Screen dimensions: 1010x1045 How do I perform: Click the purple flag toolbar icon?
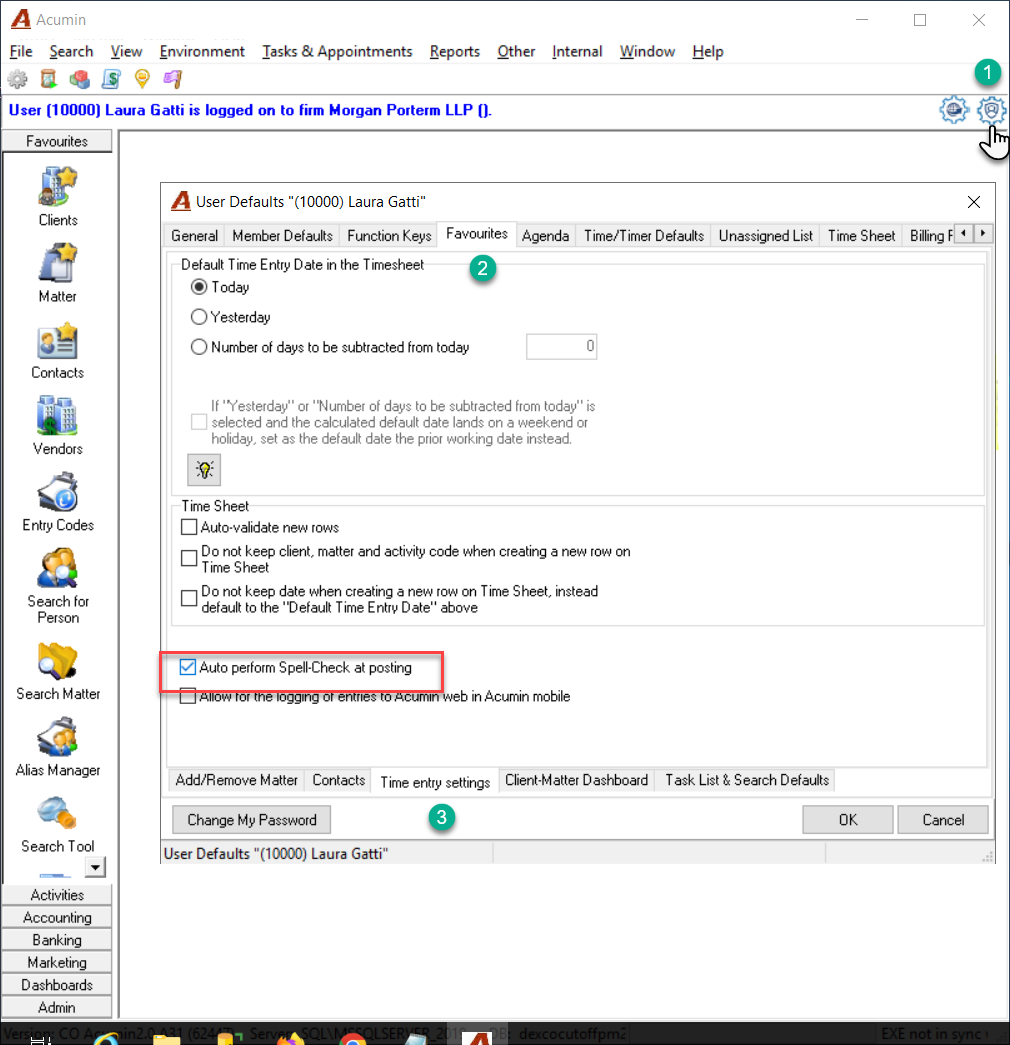tap(173, 79)
